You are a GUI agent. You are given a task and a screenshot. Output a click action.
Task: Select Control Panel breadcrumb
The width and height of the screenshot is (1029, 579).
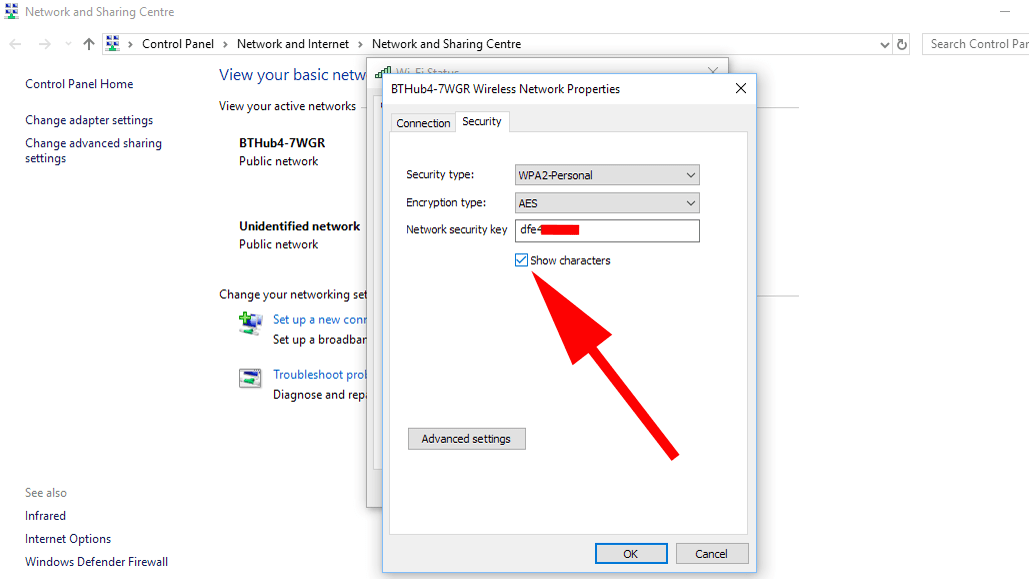click(x=178, y=44)
